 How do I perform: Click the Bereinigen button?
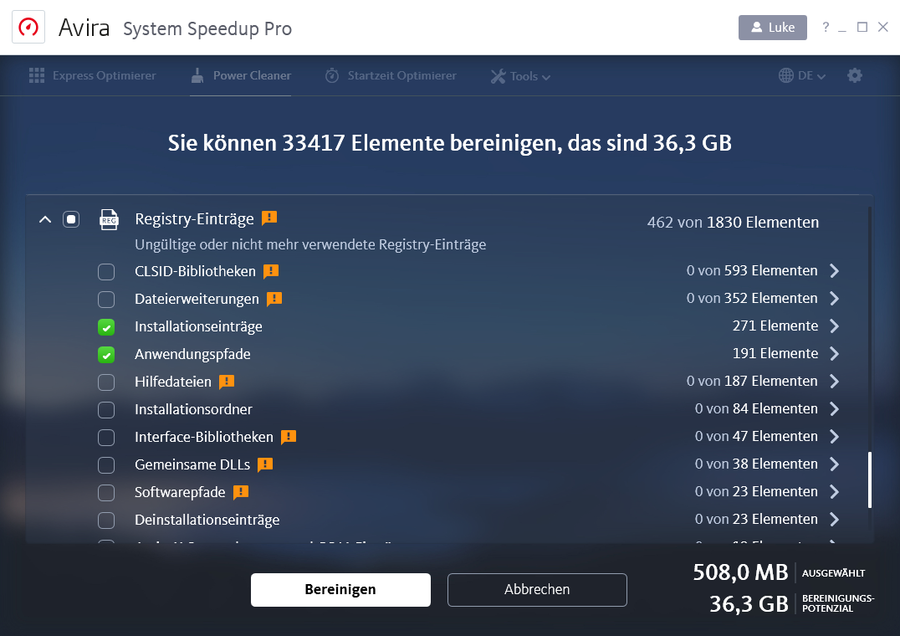click(x=340, y=590)
